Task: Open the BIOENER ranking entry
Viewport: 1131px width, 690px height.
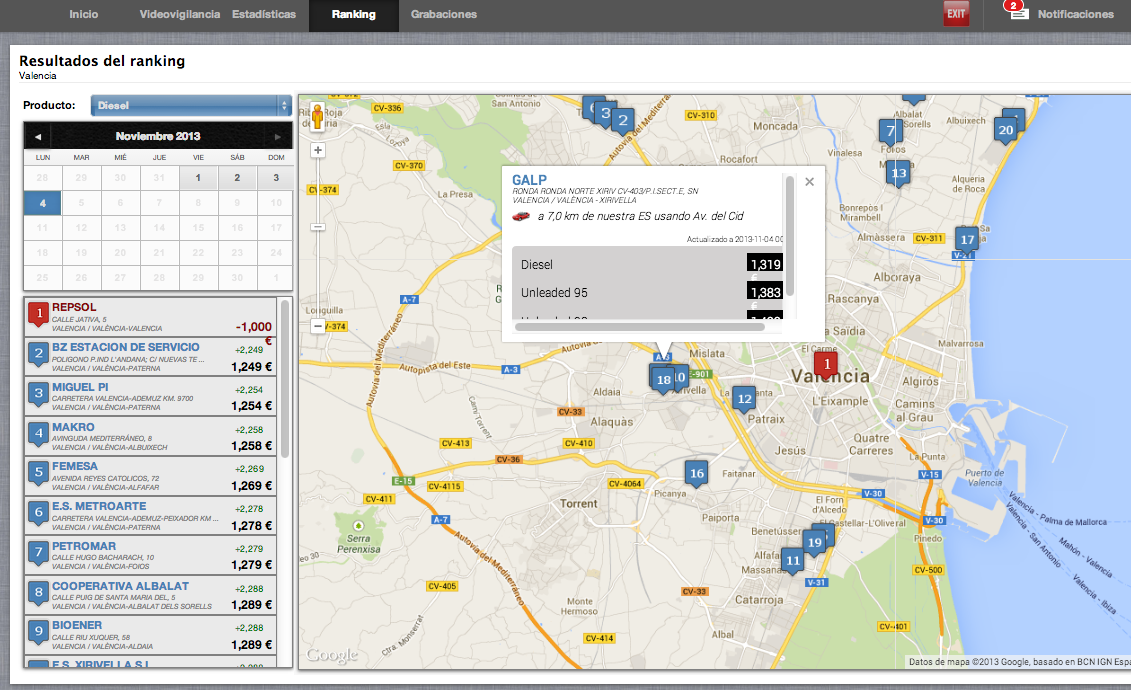Action: [x=151, y=635]
